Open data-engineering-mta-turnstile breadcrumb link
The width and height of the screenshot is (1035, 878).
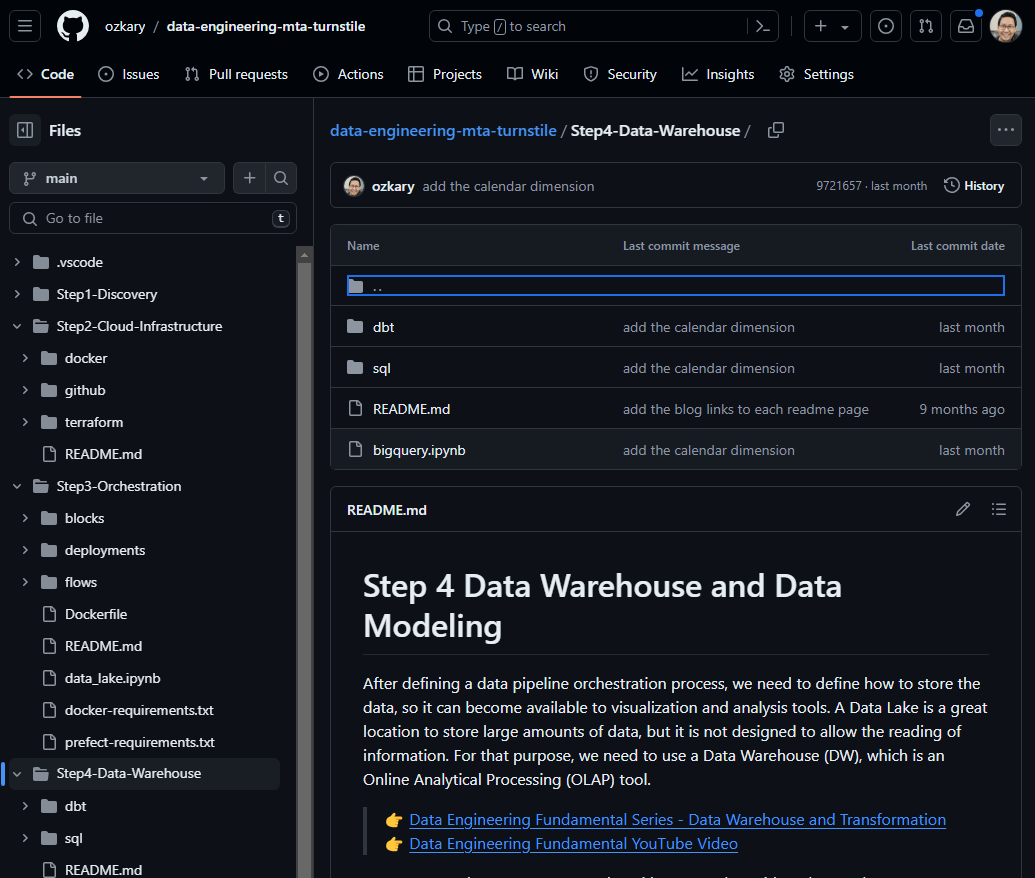(443, 130)
